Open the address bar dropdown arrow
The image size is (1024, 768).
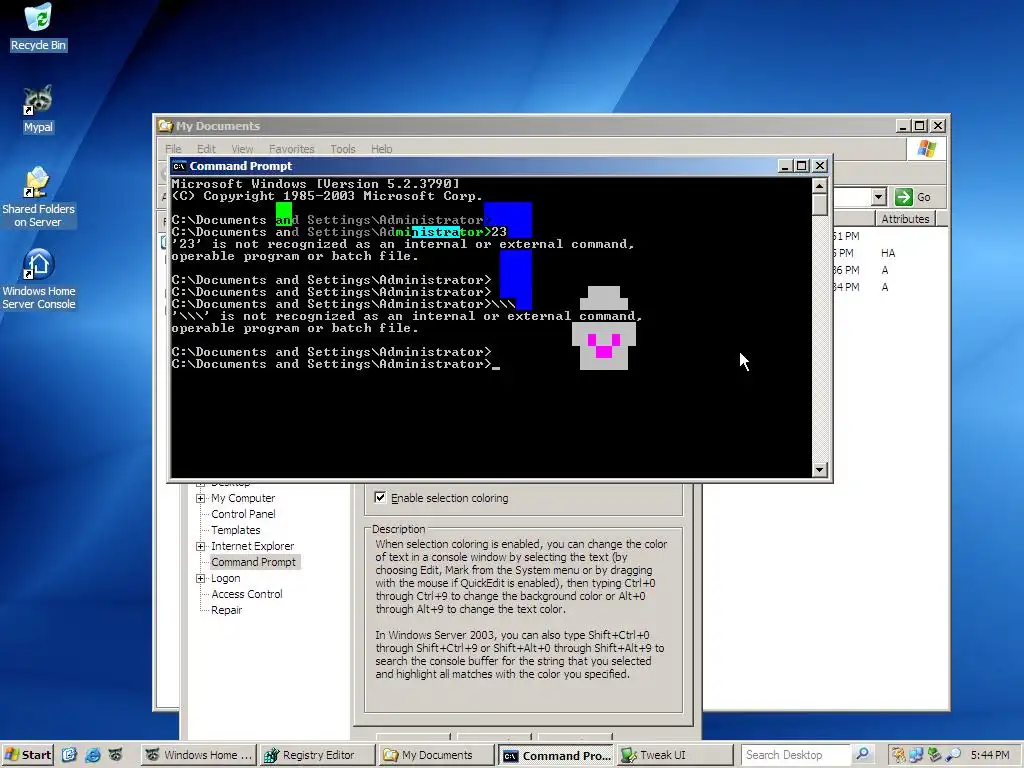[878, 197]
